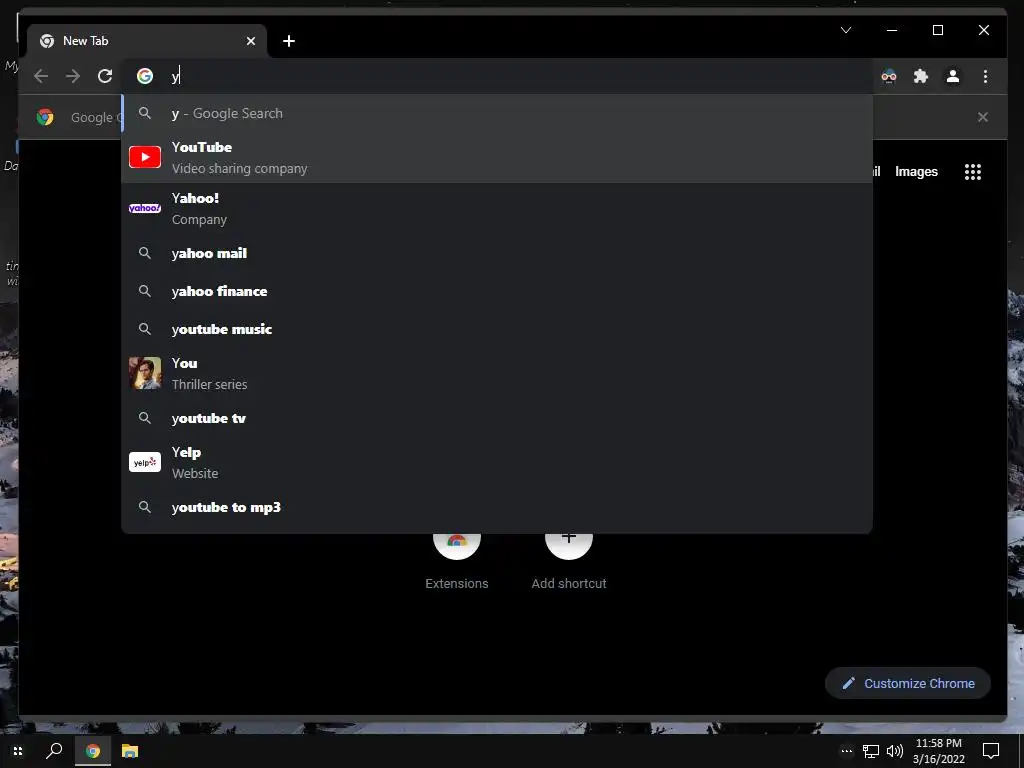Open the Chrome three-dot menu
Image resolution: width=1024 pixels, height=768 pixels.
pyautogui.click(x=985, y=76)
